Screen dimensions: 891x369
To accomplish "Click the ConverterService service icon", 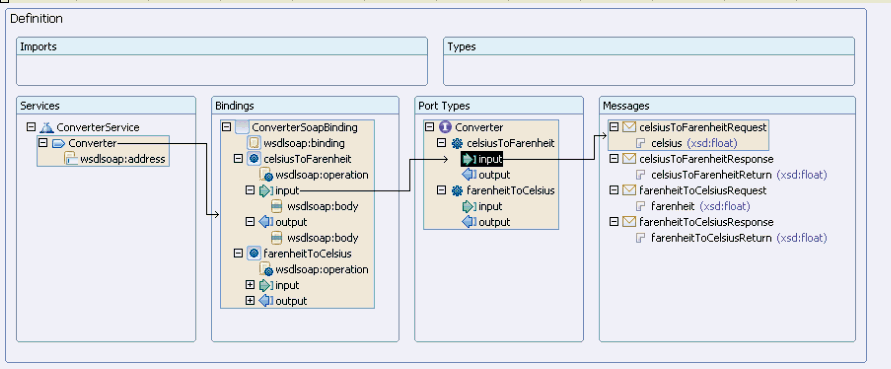I will (x=47, y=127).
